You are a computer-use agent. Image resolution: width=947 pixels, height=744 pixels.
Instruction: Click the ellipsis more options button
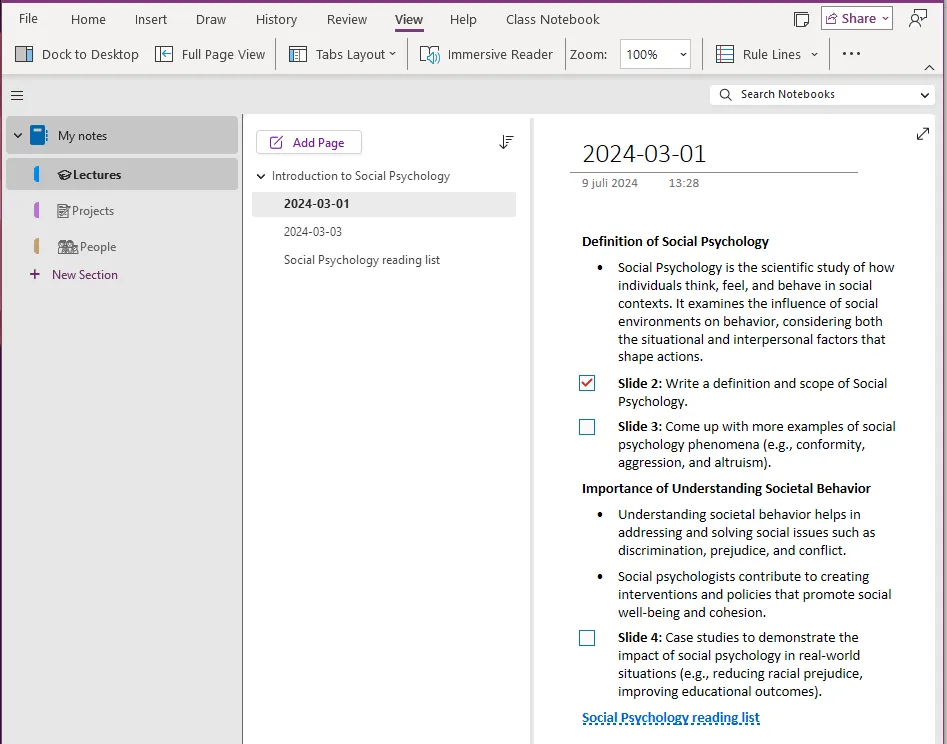coord(851,54)
